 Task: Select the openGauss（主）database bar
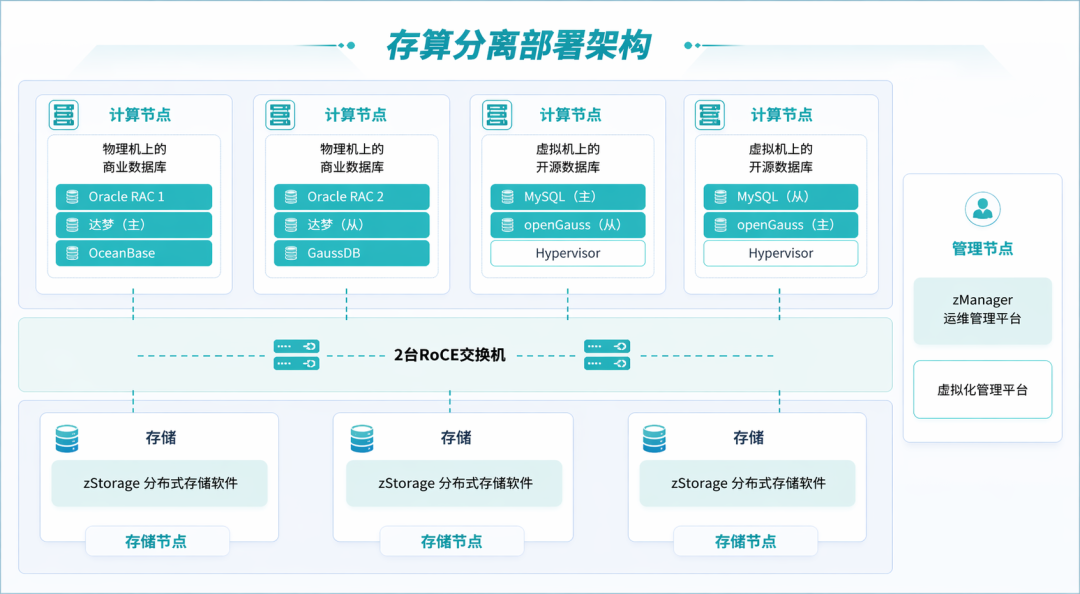780,225
